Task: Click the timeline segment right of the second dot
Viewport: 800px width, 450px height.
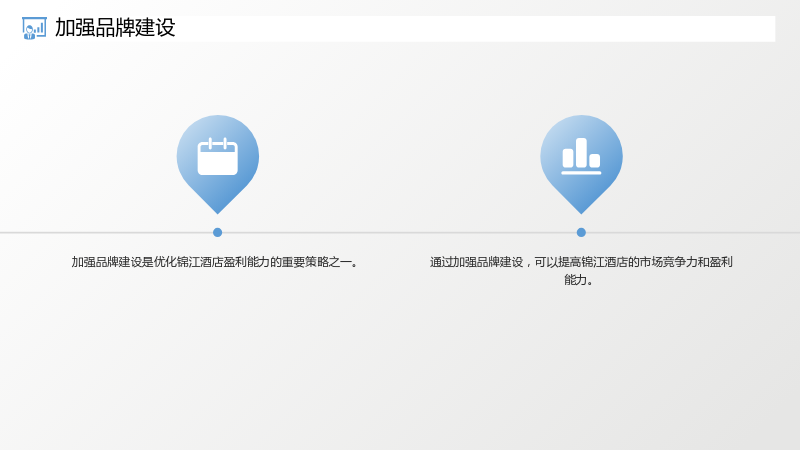Action: 693,233
